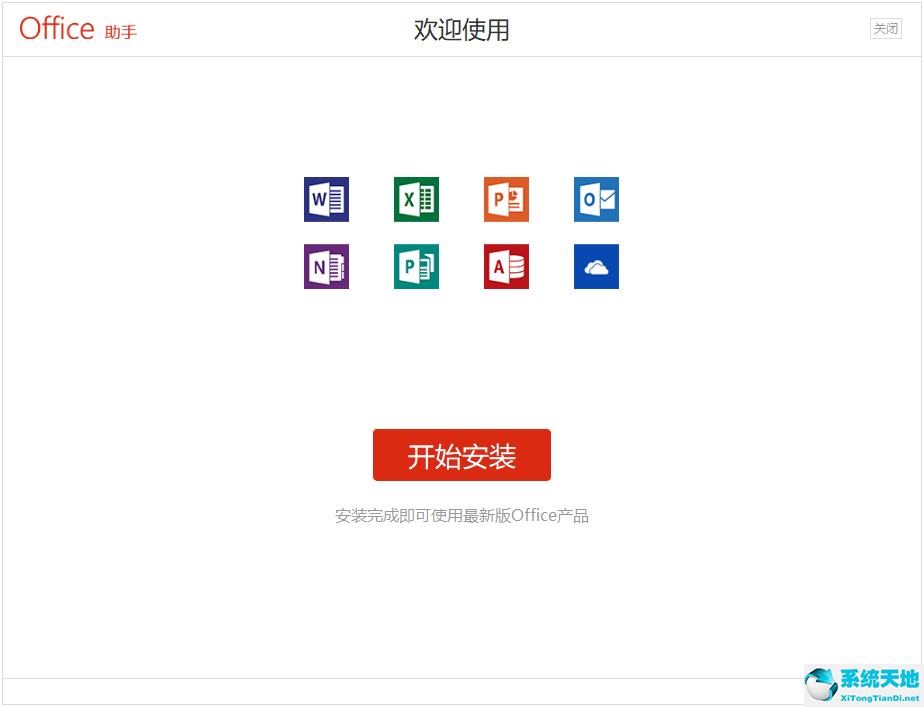Click the 安装完成即可使用最新版Office产品 text
924x707 pixels.
(461, 516)
